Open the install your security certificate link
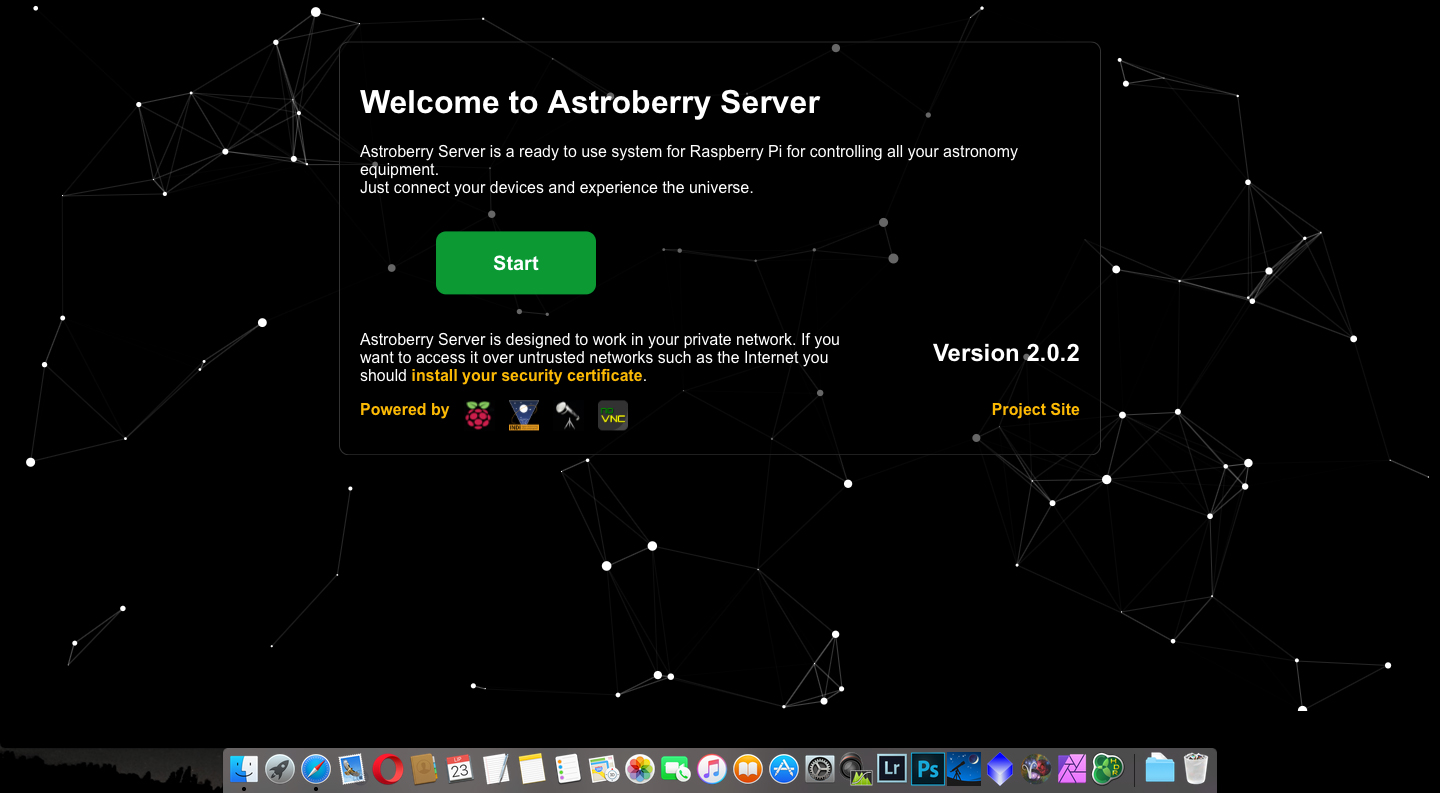Image resolution: width=1440 pixels, height=793 pixels. tap(527, 376)
